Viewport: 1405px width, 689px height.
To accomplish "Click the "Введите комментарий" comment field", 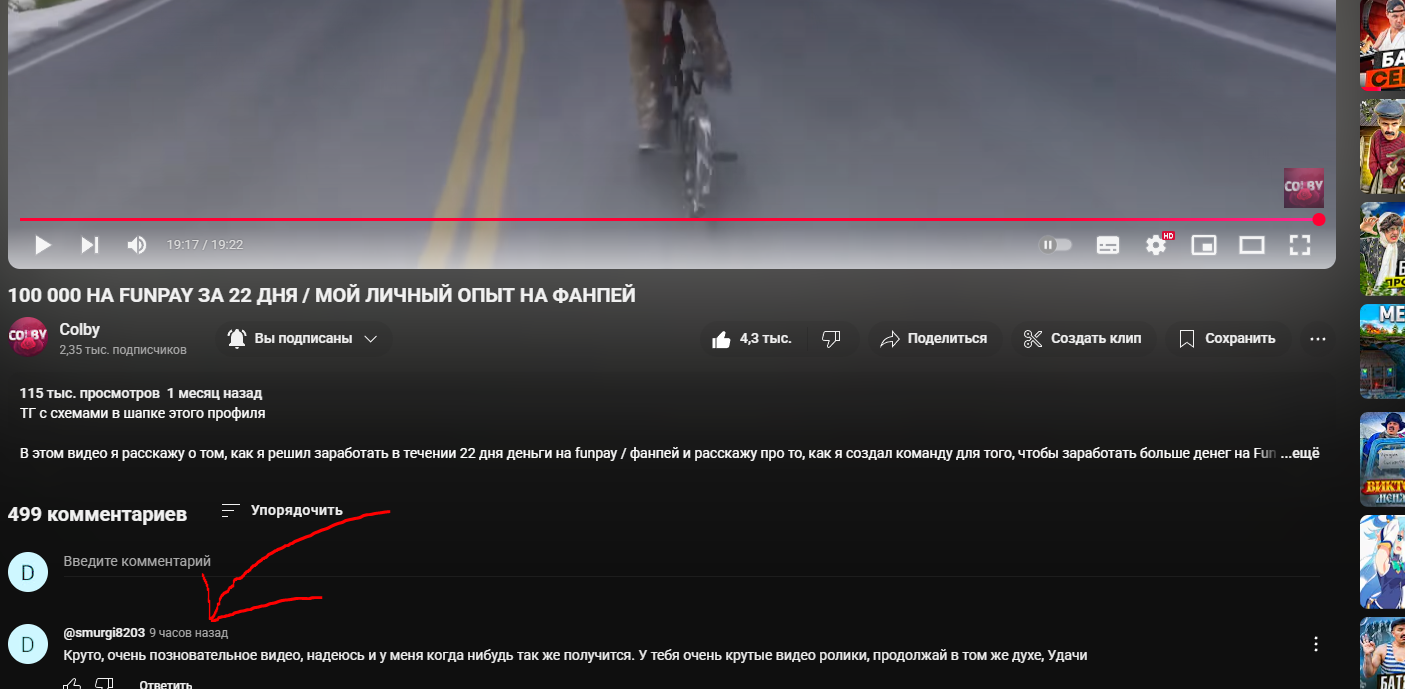I will point(691,562).
